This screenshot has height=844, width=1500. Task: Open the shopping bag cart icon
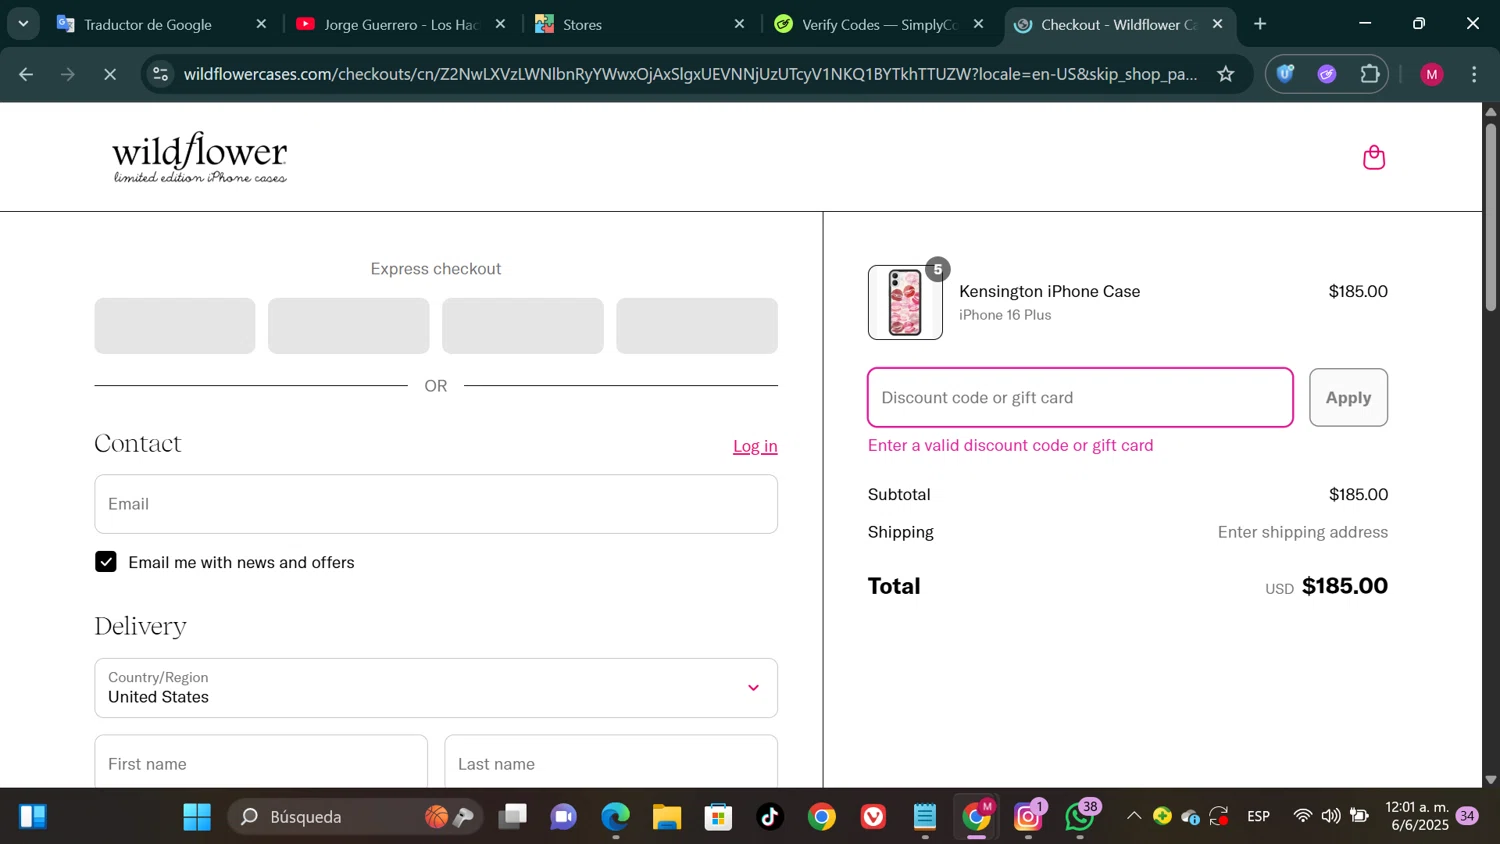(x=1374, y=157)
